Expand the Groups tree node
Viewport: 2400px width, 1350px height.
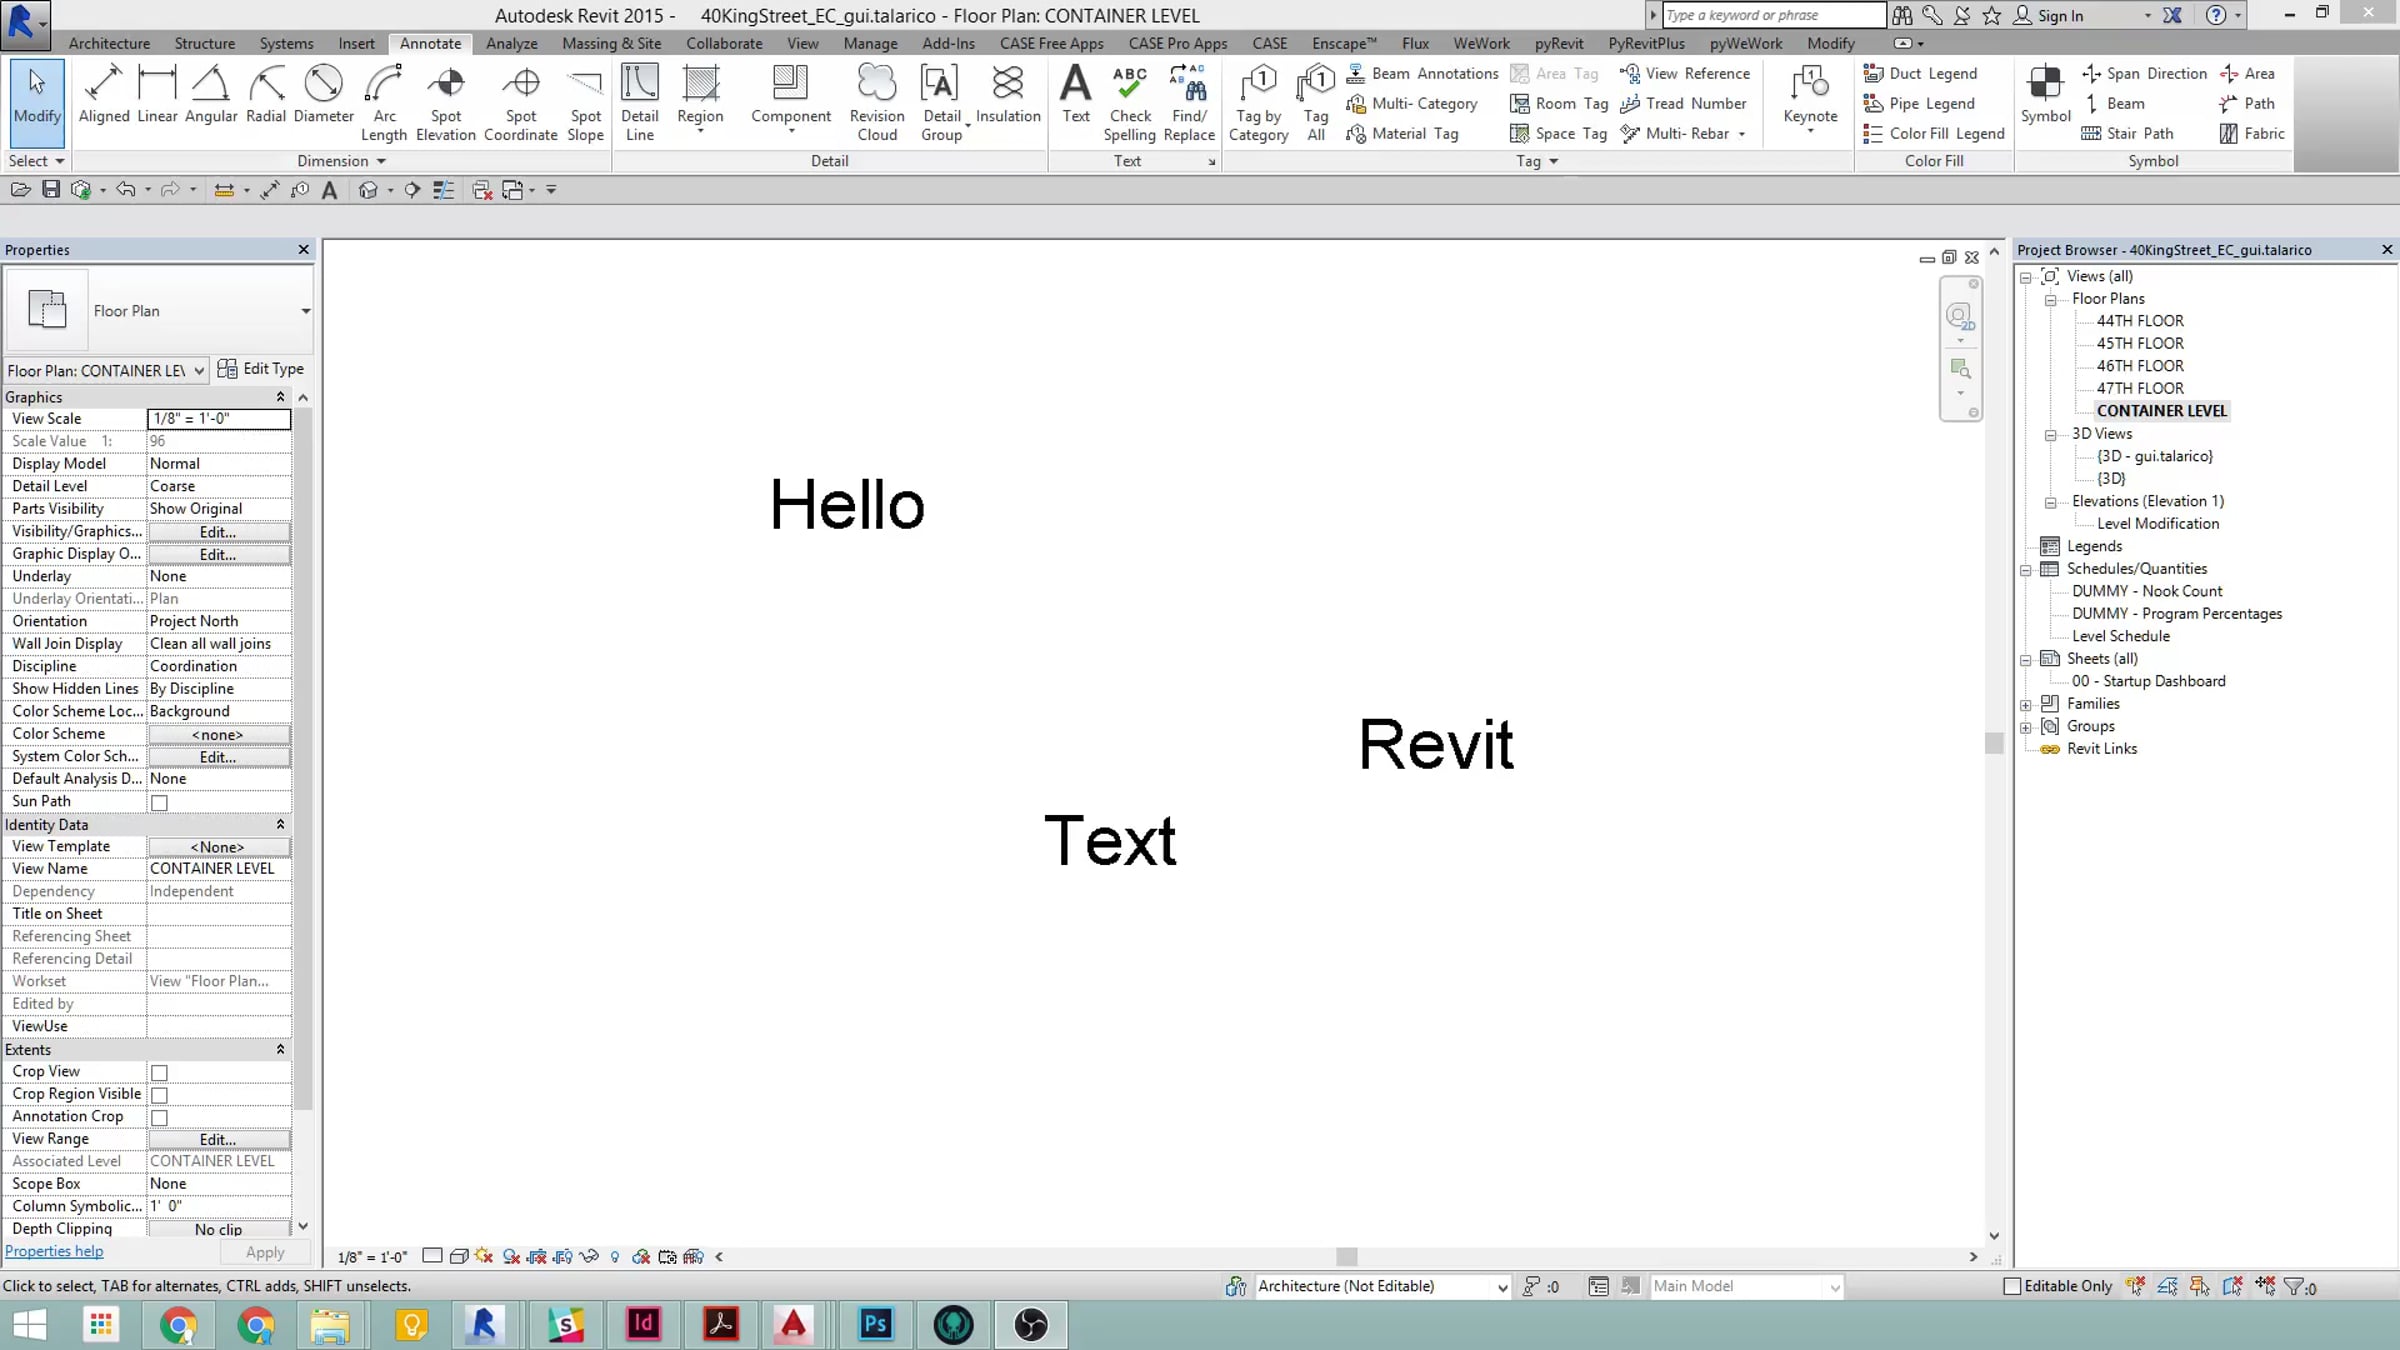2026,727
